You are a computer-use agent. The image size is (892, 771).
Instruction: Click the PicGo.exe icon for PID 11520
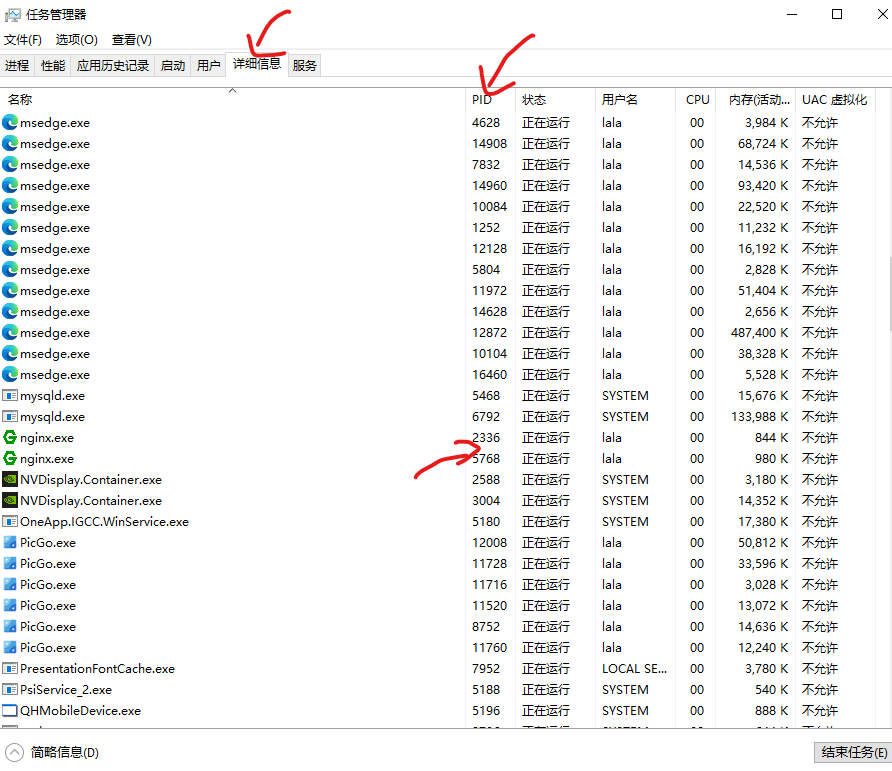10,605
